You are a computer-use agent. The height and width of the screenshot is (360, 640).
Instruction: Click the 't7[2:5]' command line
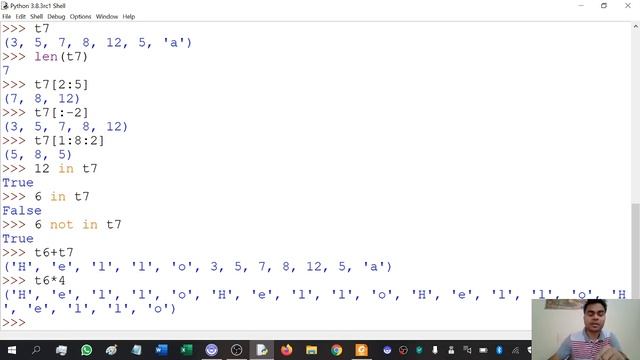(61, 84)
